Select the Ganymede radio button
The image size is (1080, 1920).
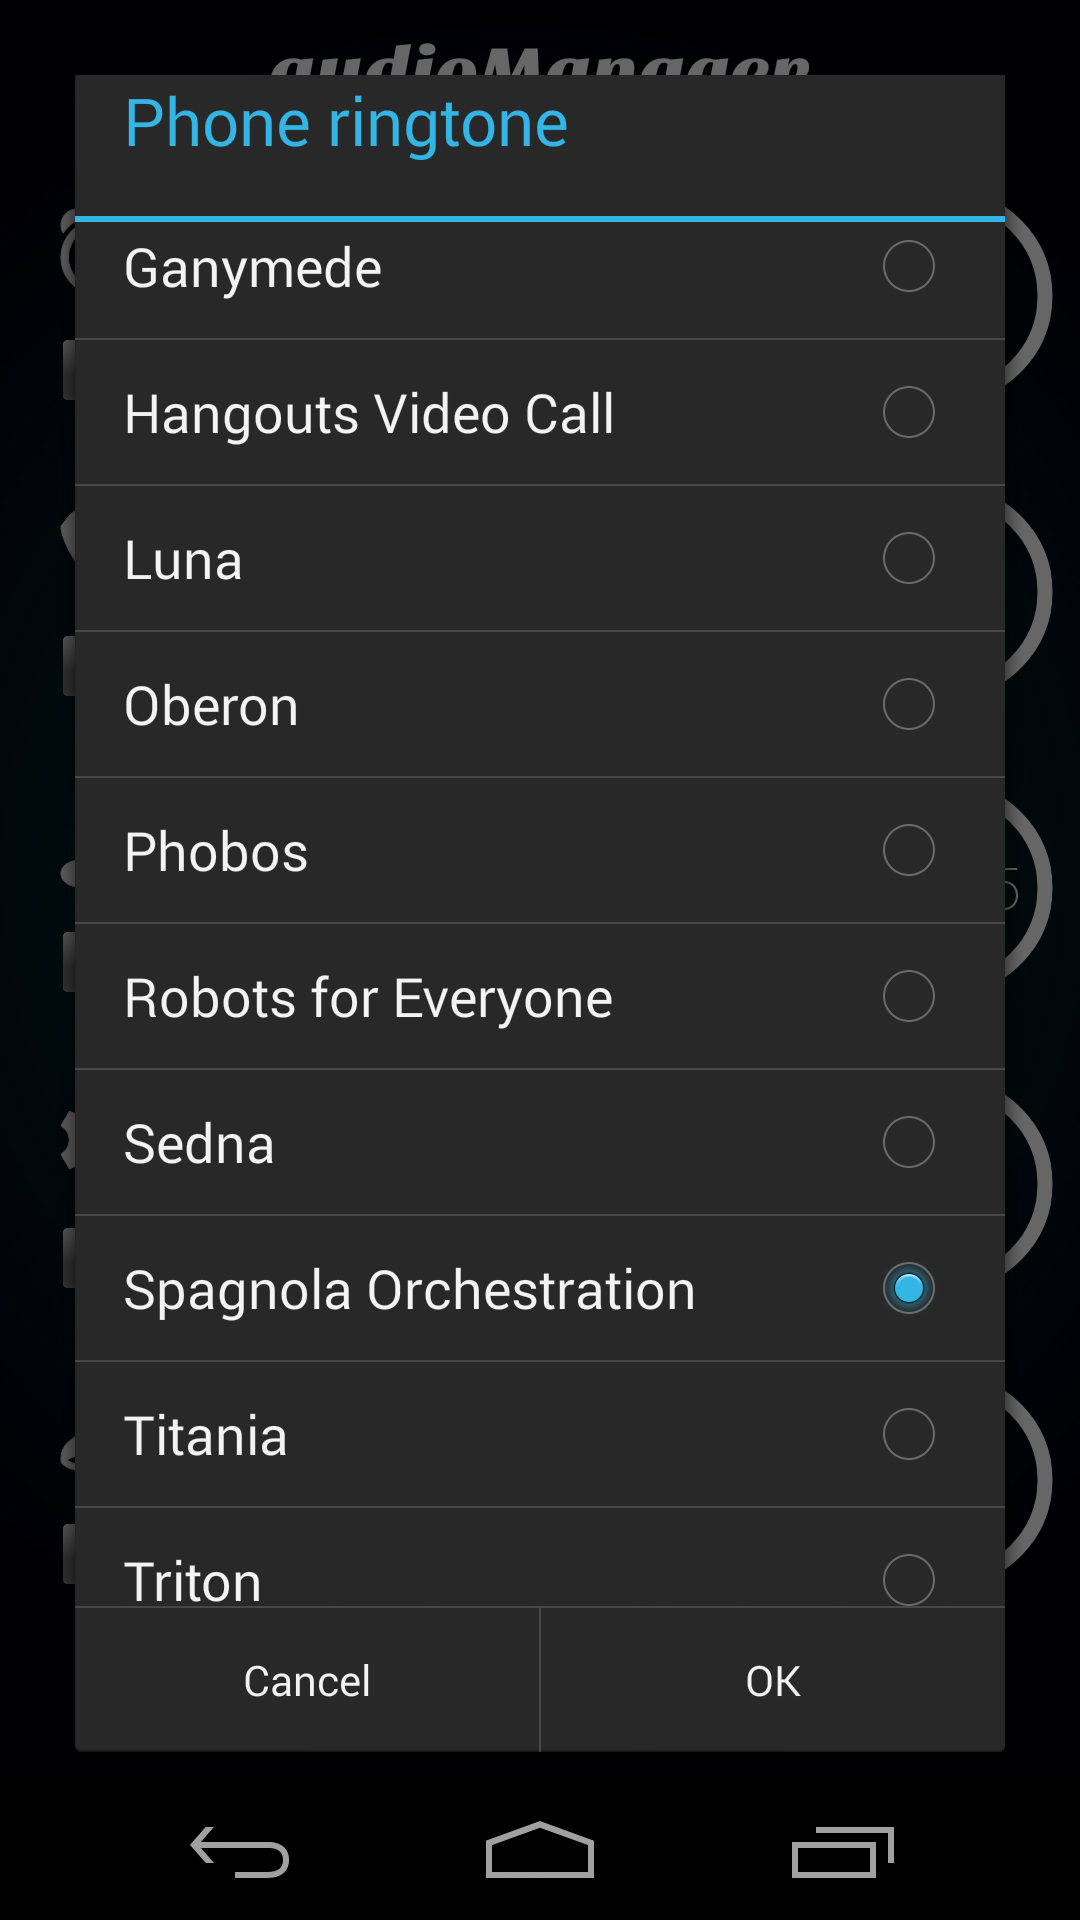click(908, 266)
